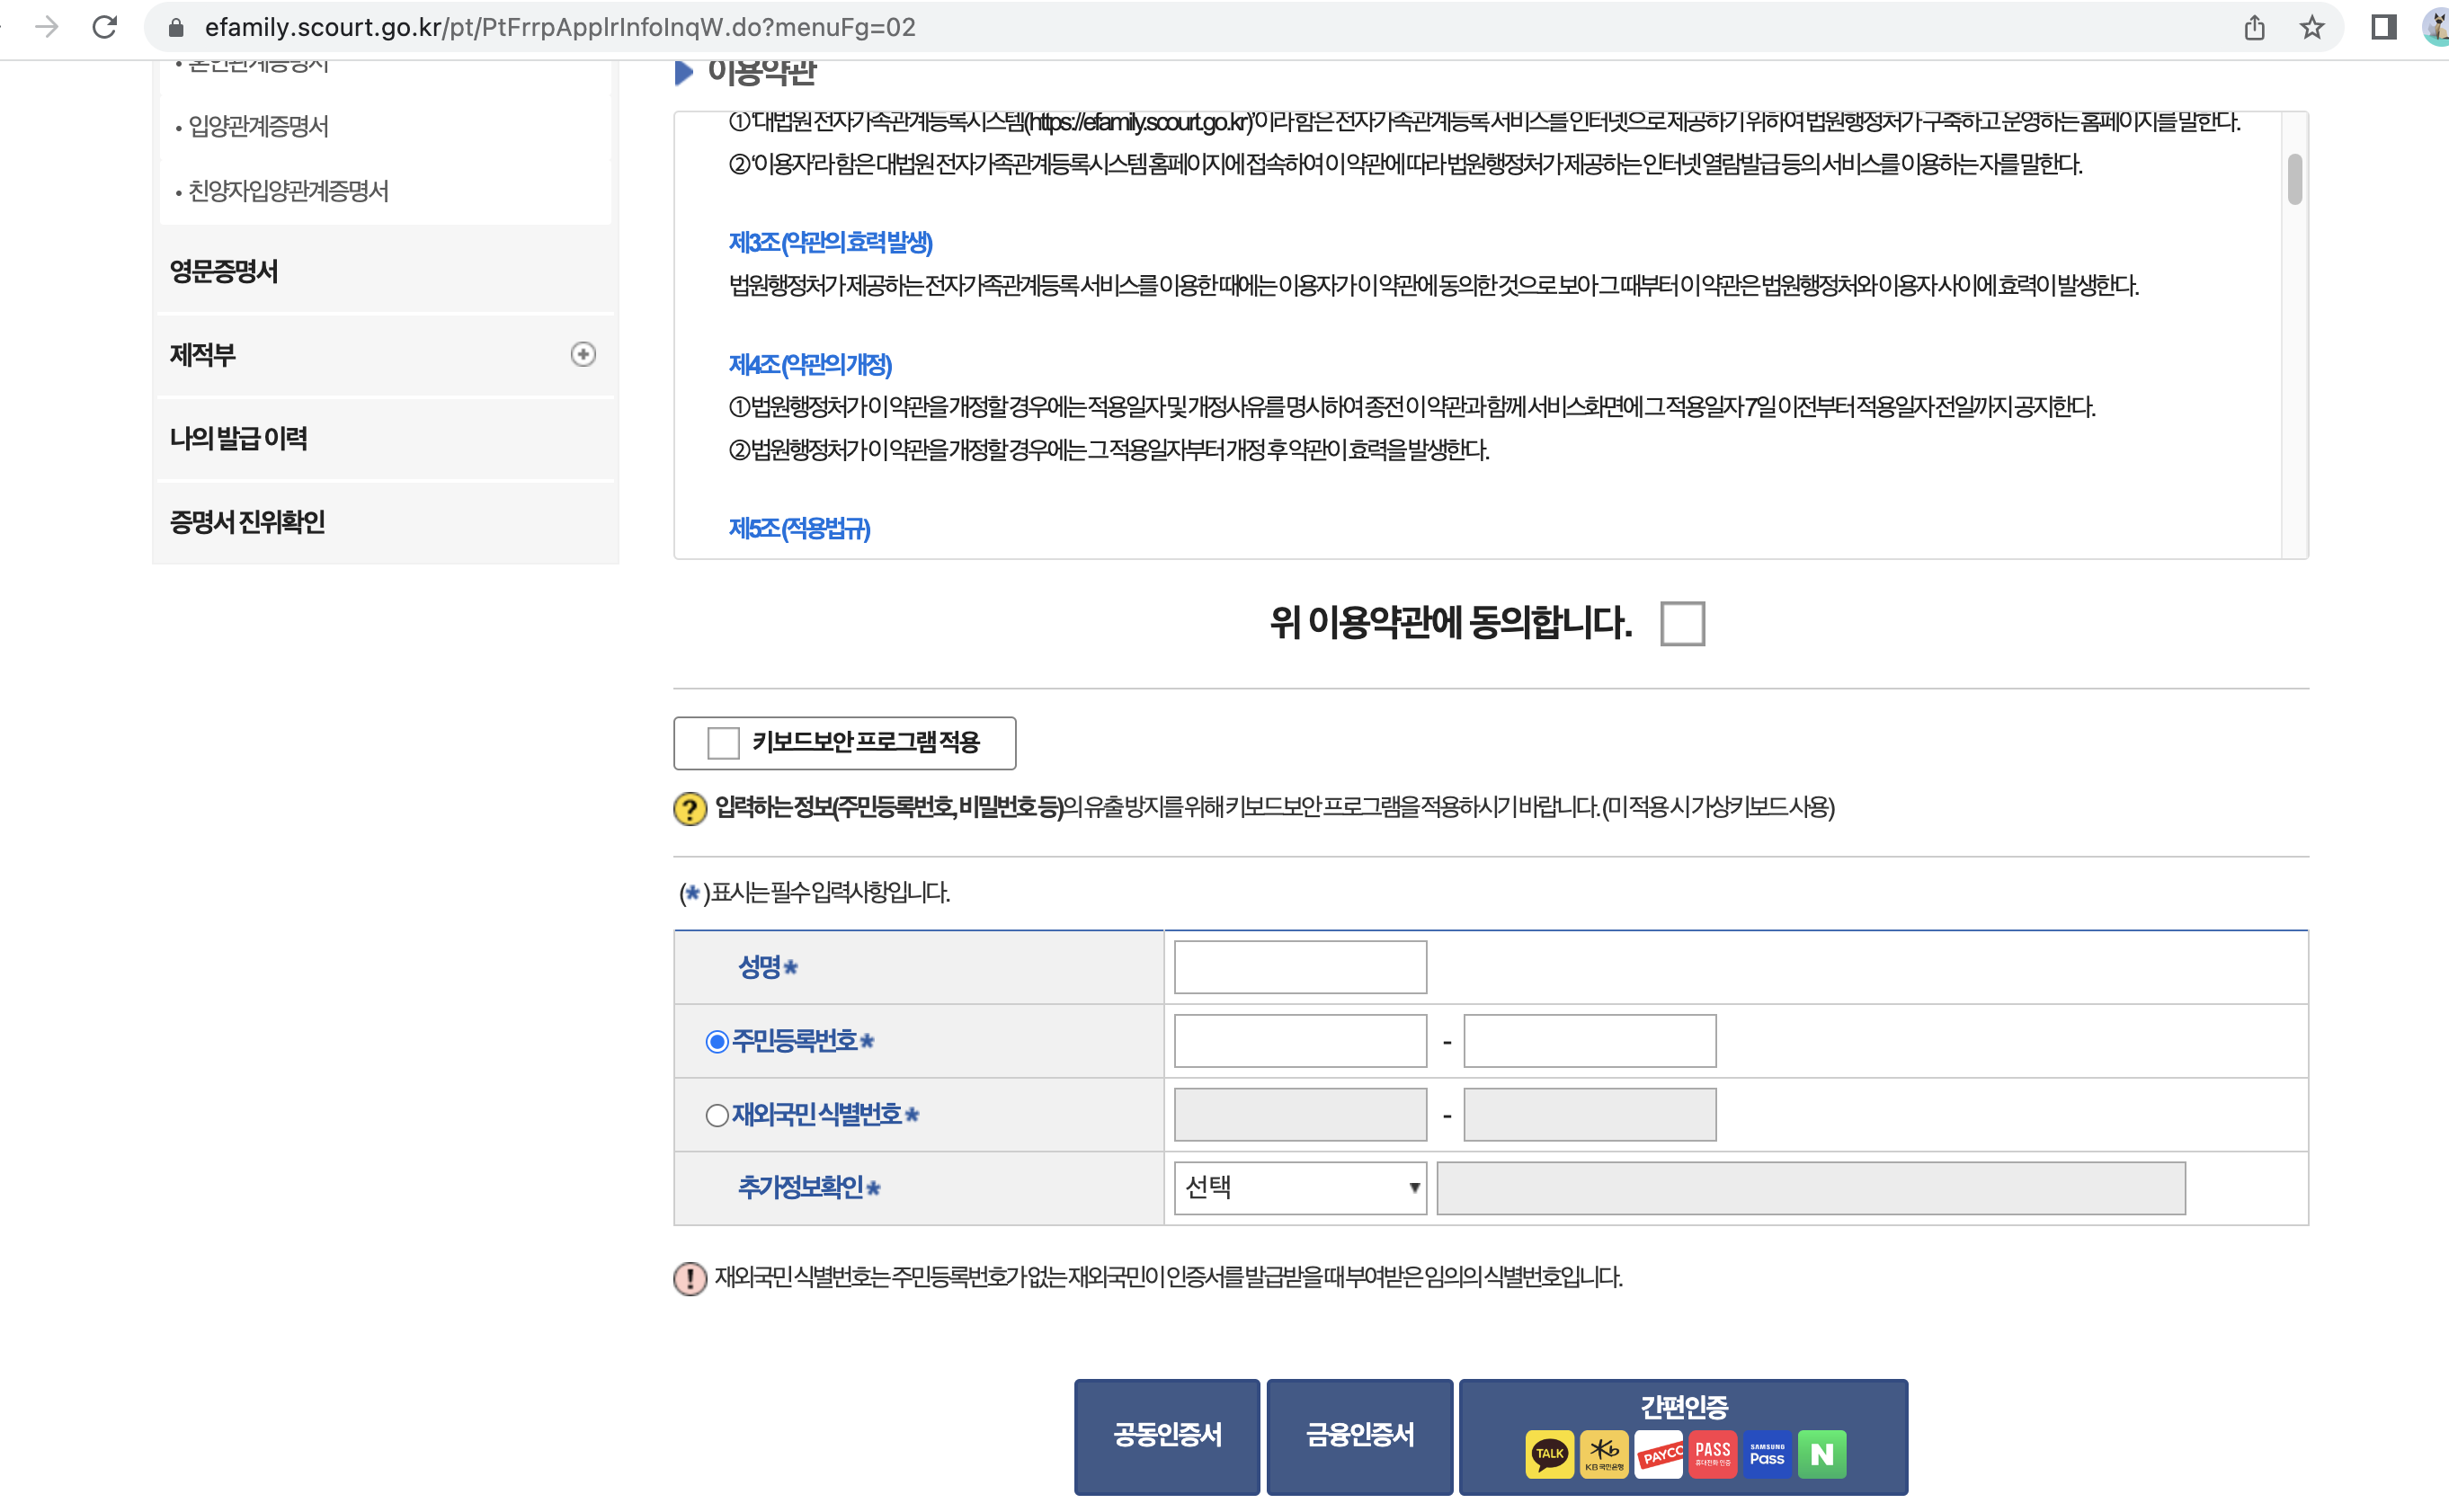Click the KB Kookmin Bank authentication icon

coord(1604,1453)
